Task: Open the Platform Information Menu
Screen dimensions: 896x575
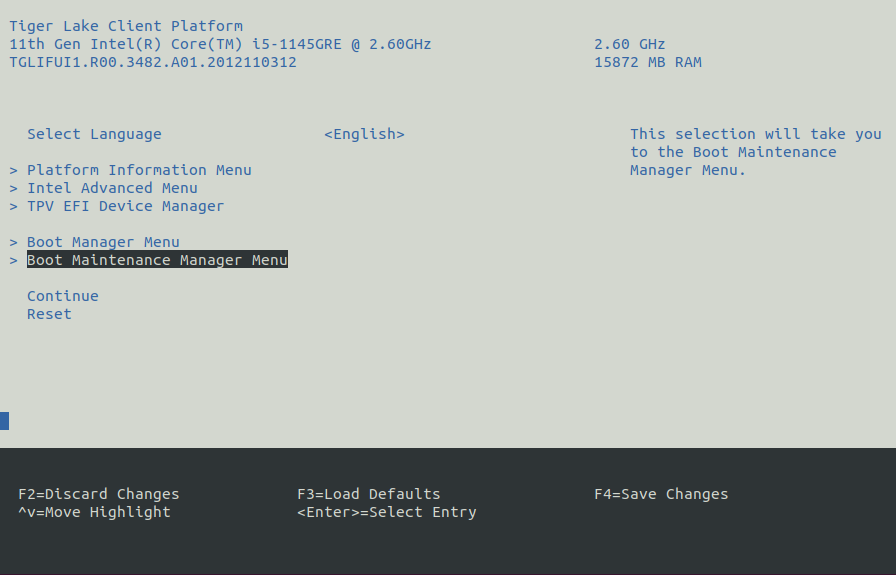Action: 139,170
